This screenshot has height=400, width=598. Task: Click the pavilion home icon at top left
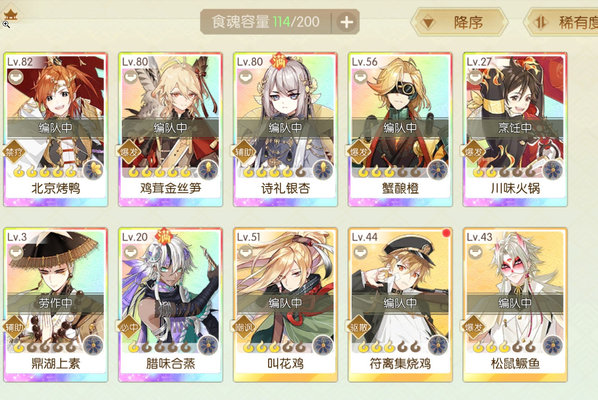click(10, 15)
